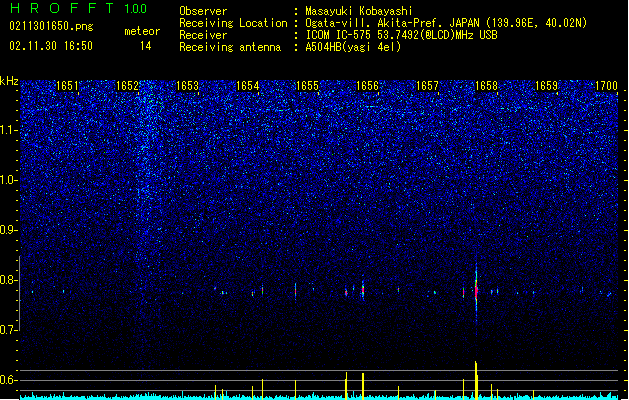Click the 1654 time marker
Viewport: 629px width, 400px height.
click(x=248, y=86)
